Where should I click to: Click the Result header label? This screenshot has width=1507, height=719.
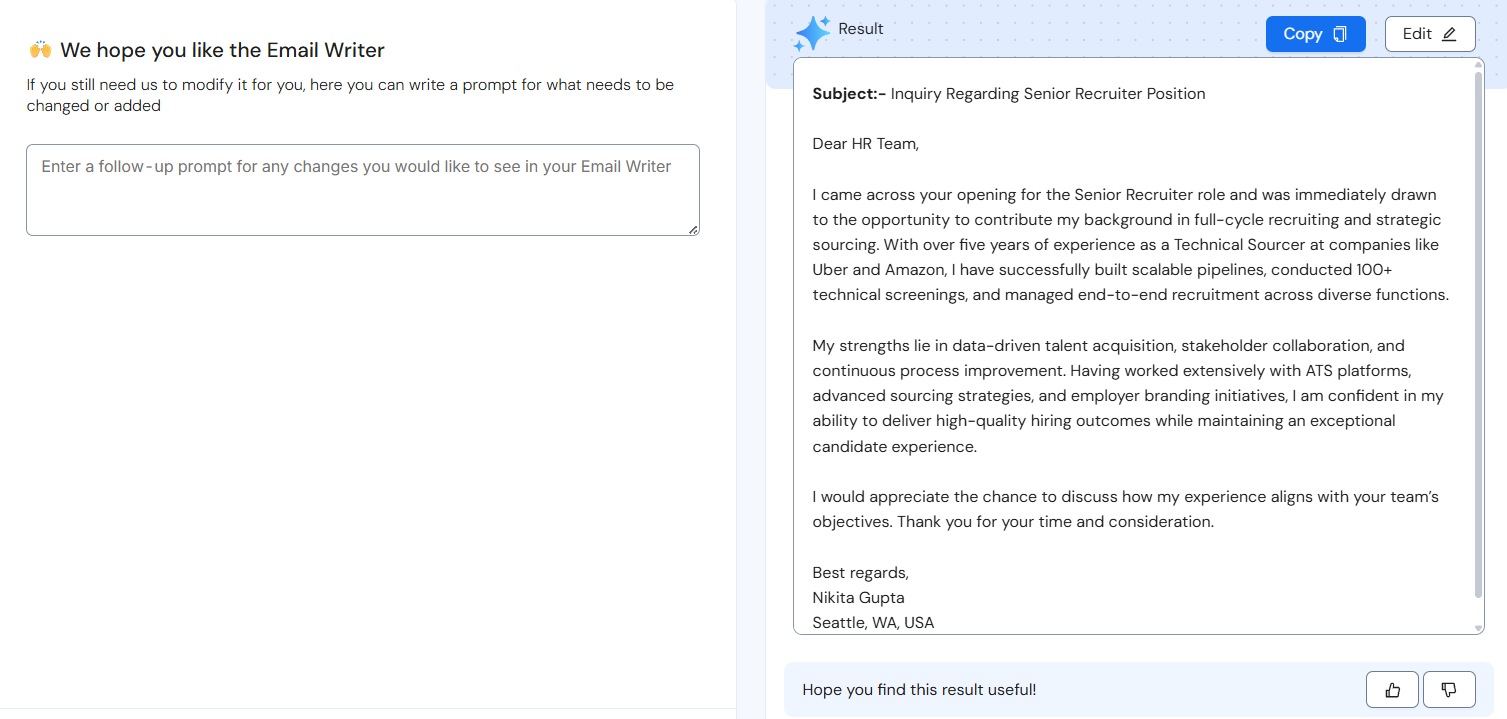(x=858, y=29)
